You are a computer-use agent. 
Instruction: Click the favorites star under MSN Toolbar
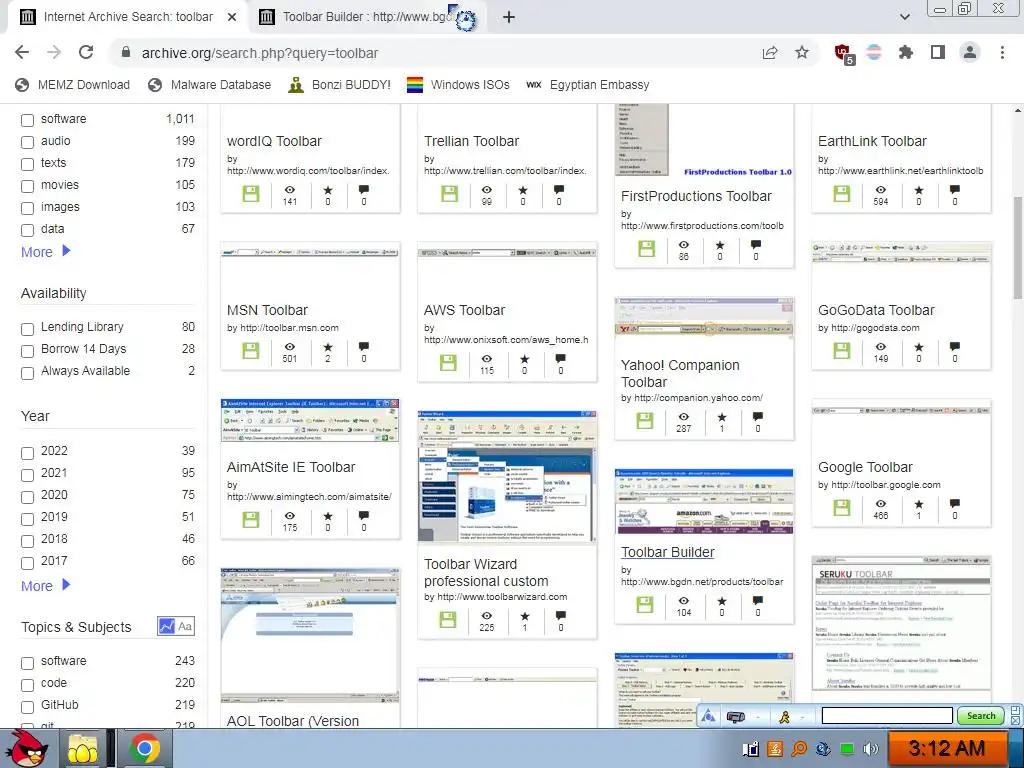tap(328, 347)
